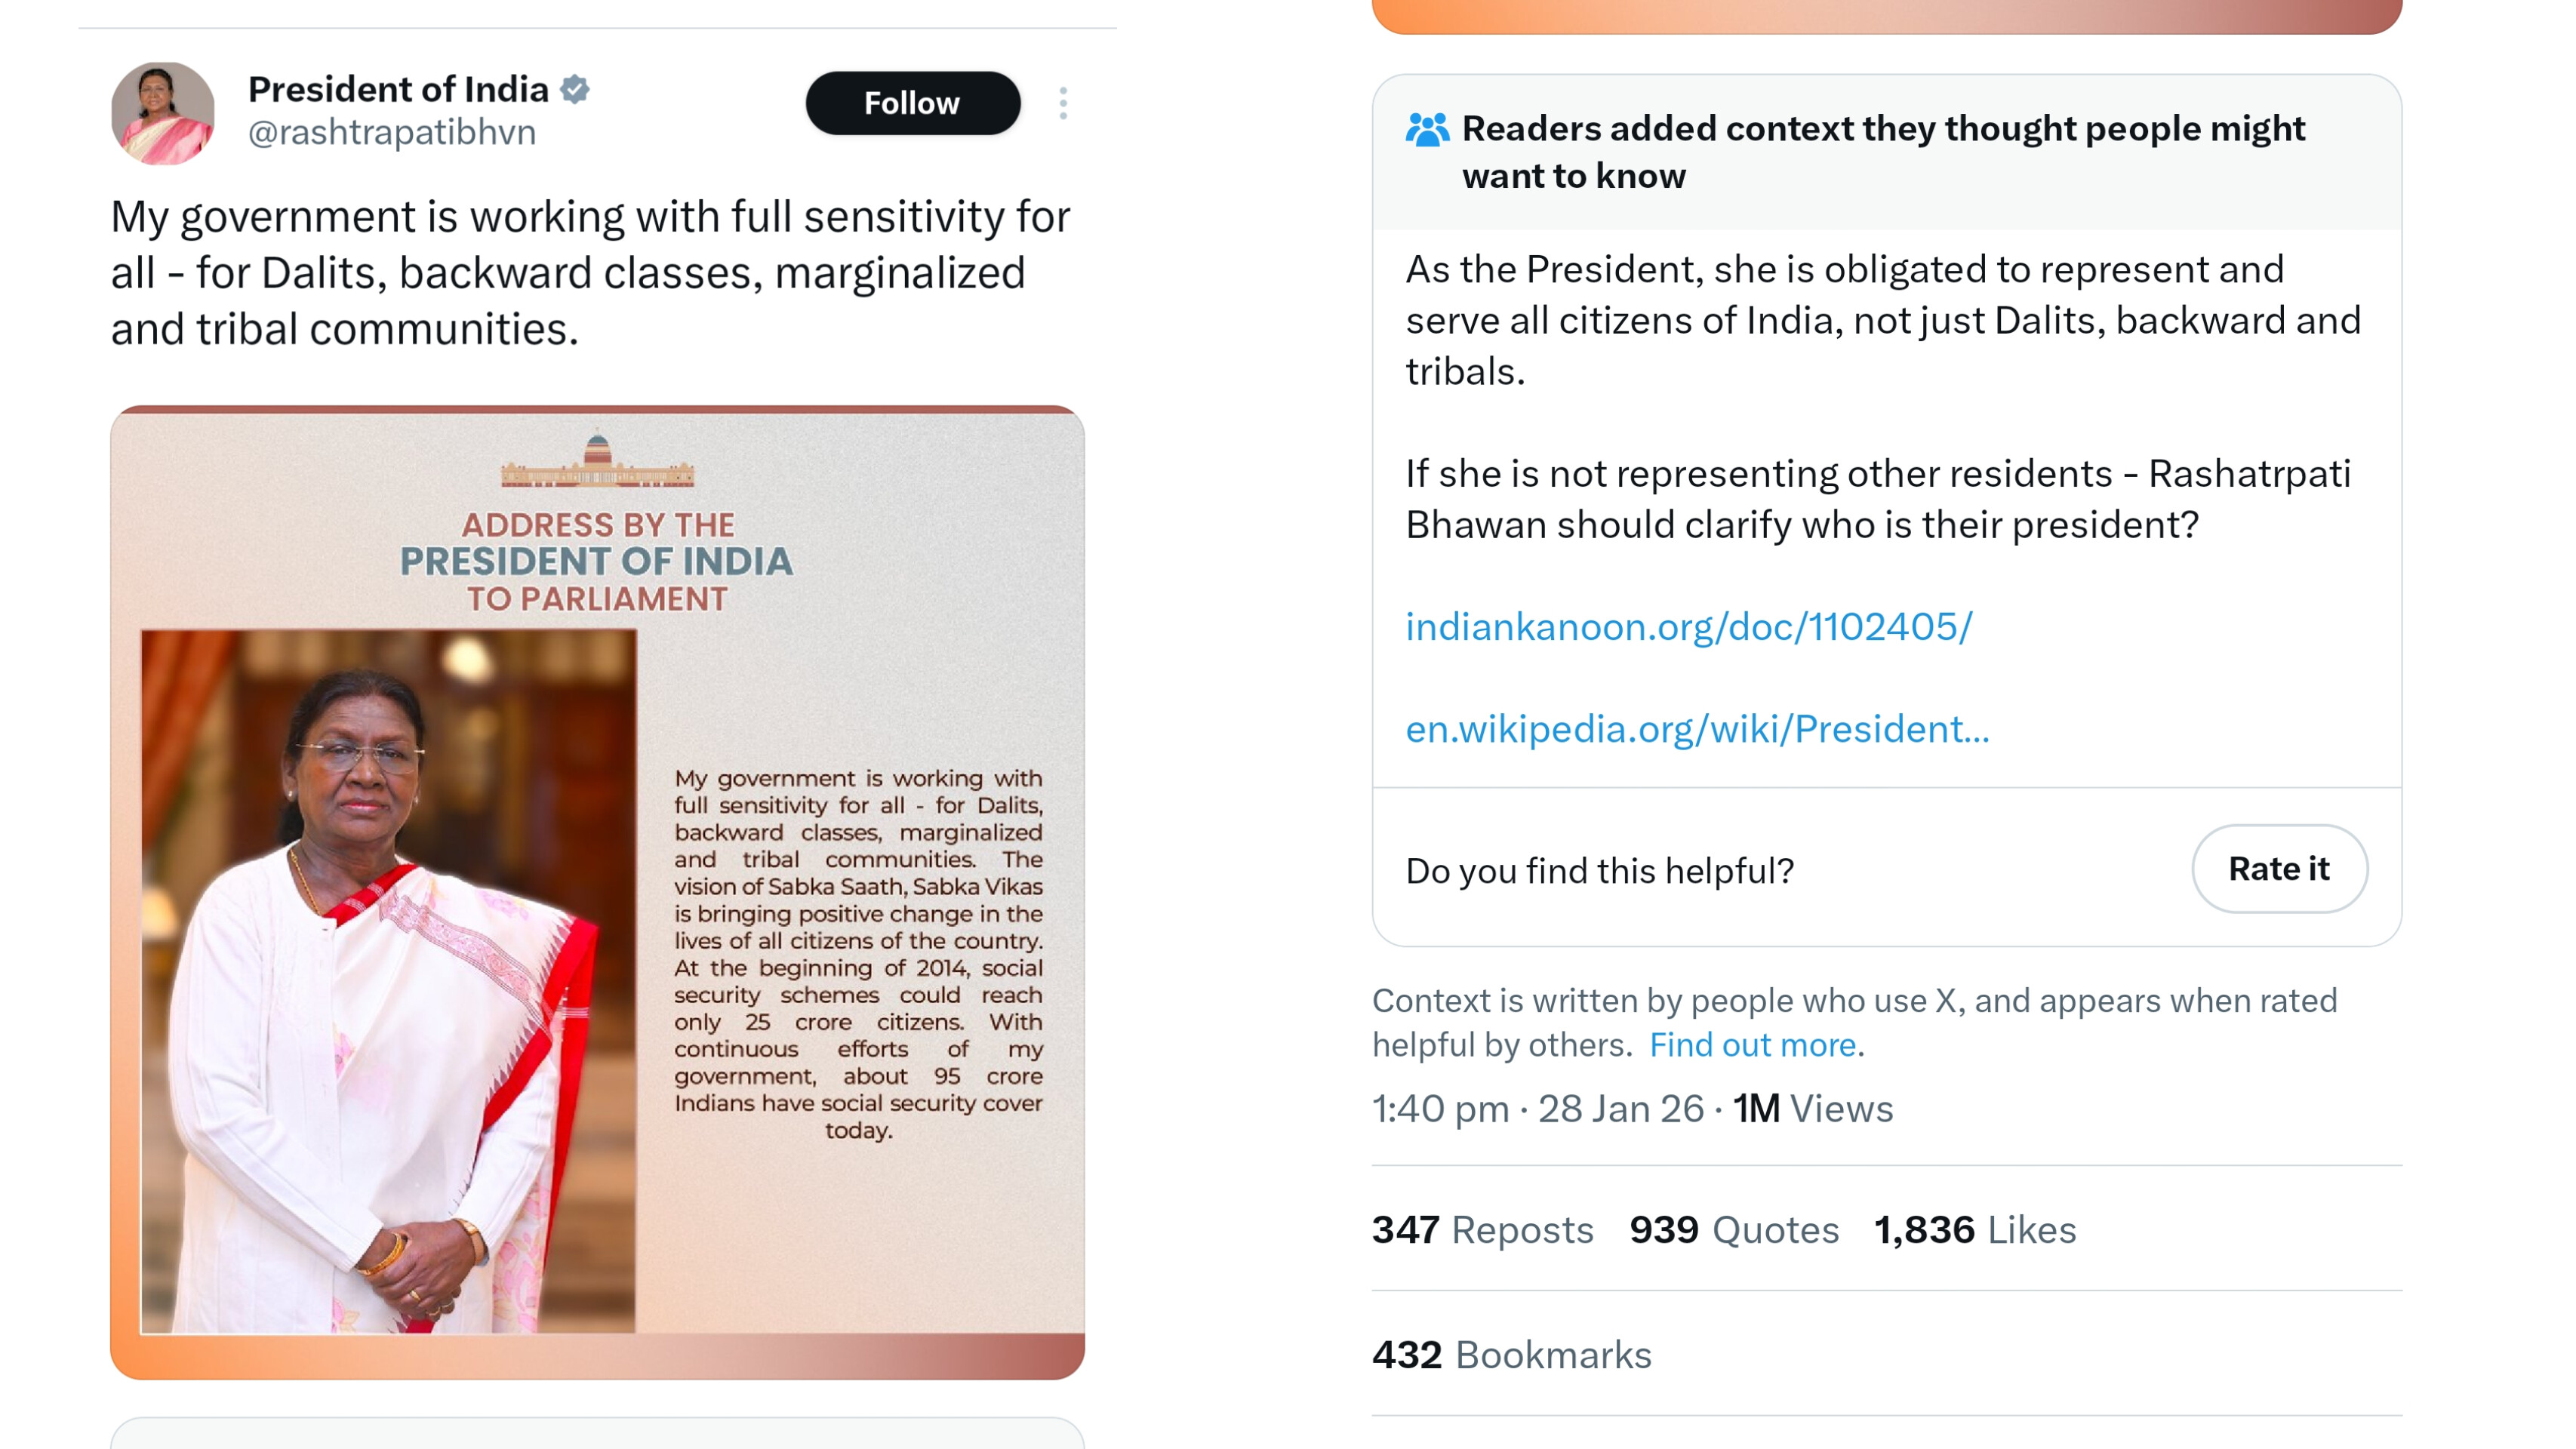Click the 1M Views count
This screenshot has height=1449, width=2576.
[x=1812, y=1109]
